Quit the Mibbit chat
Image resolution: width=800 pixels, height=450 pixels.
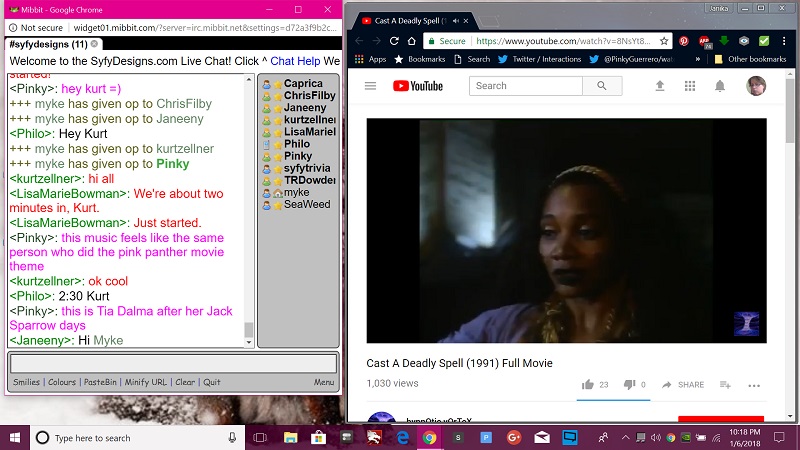[212, 382]
